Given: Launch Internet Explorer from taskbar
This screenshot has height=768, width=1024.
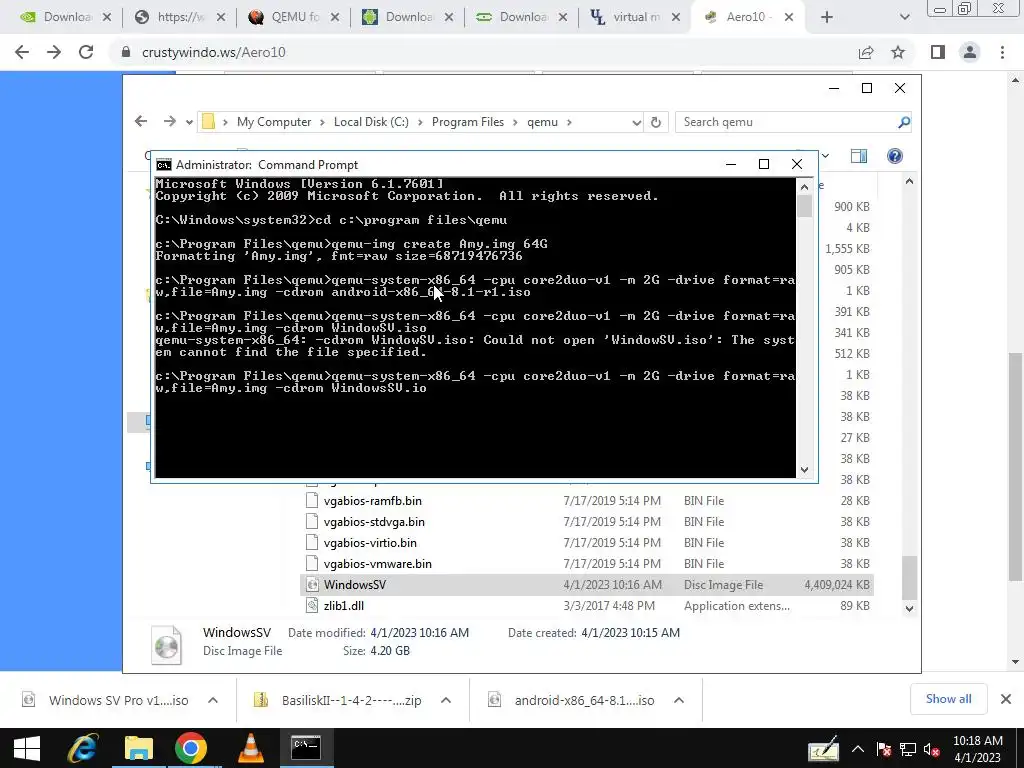Looking at the screenshot, I should (83, 748).
